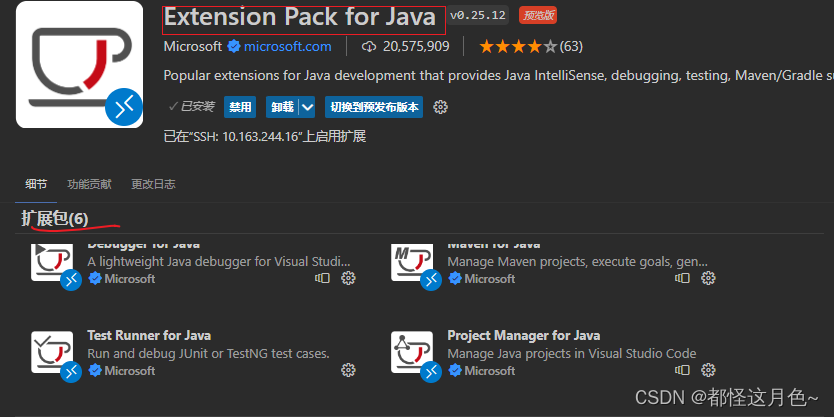Viewport: 834px width, 417px height.
Task: Click the remote-indicator icon of Maven for Java
Action: click(682, 278)
